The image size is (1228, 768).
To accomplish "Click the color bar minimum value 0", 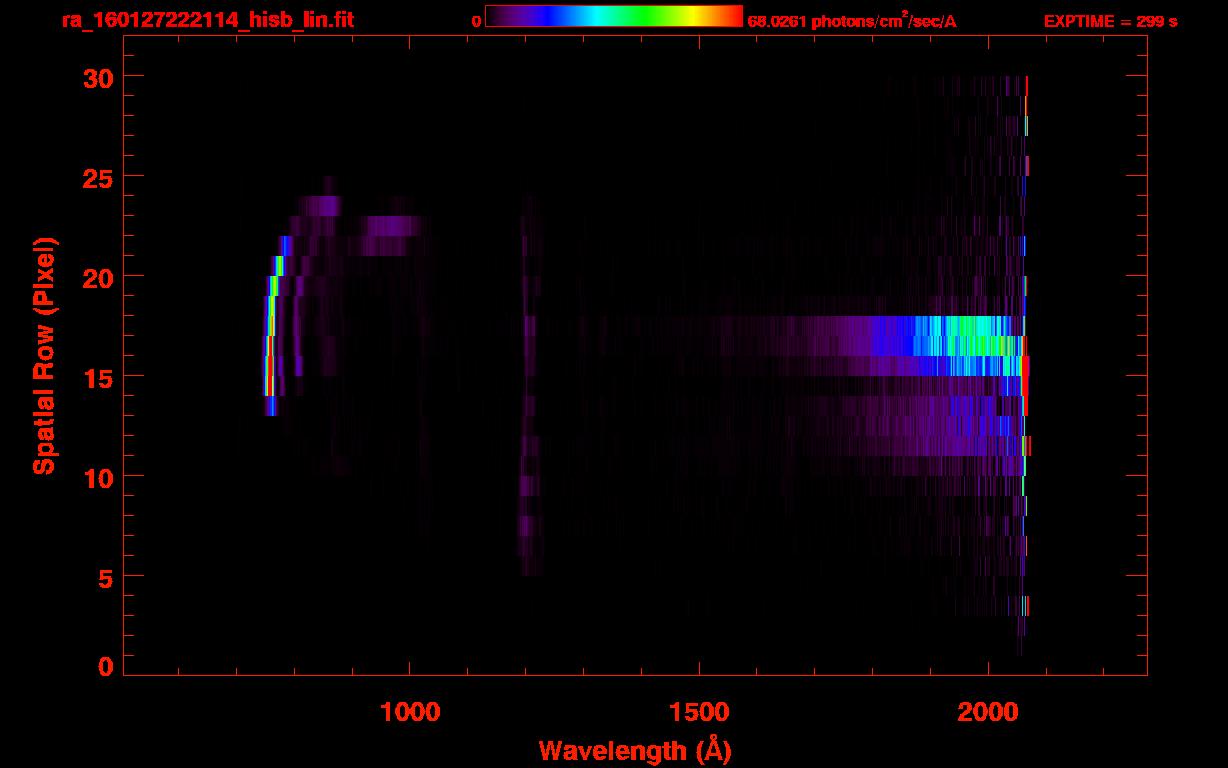I will pyautogui.click(x=476, y=21).
